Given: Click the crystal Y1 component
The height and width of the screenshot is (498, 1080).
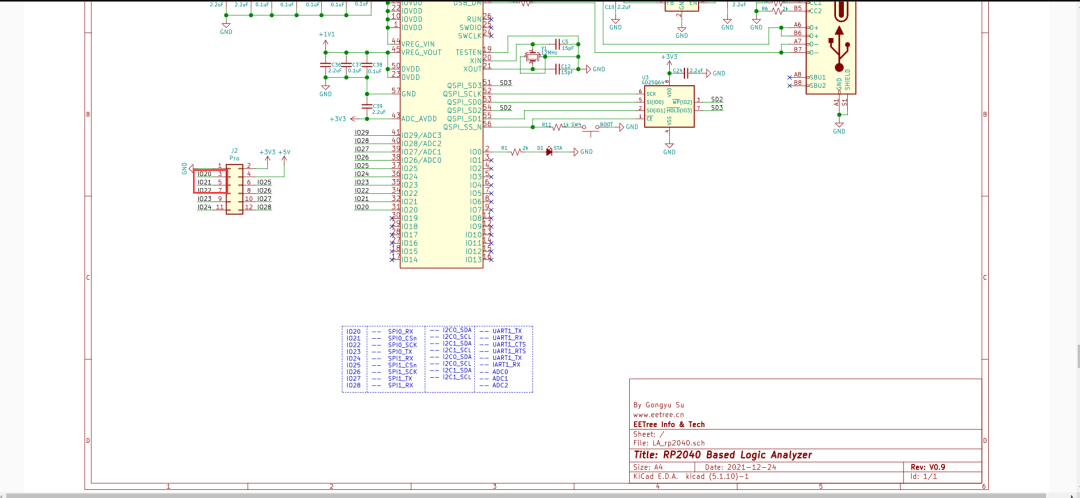Looking at the screenshot, I should click(x=532, y=59).
